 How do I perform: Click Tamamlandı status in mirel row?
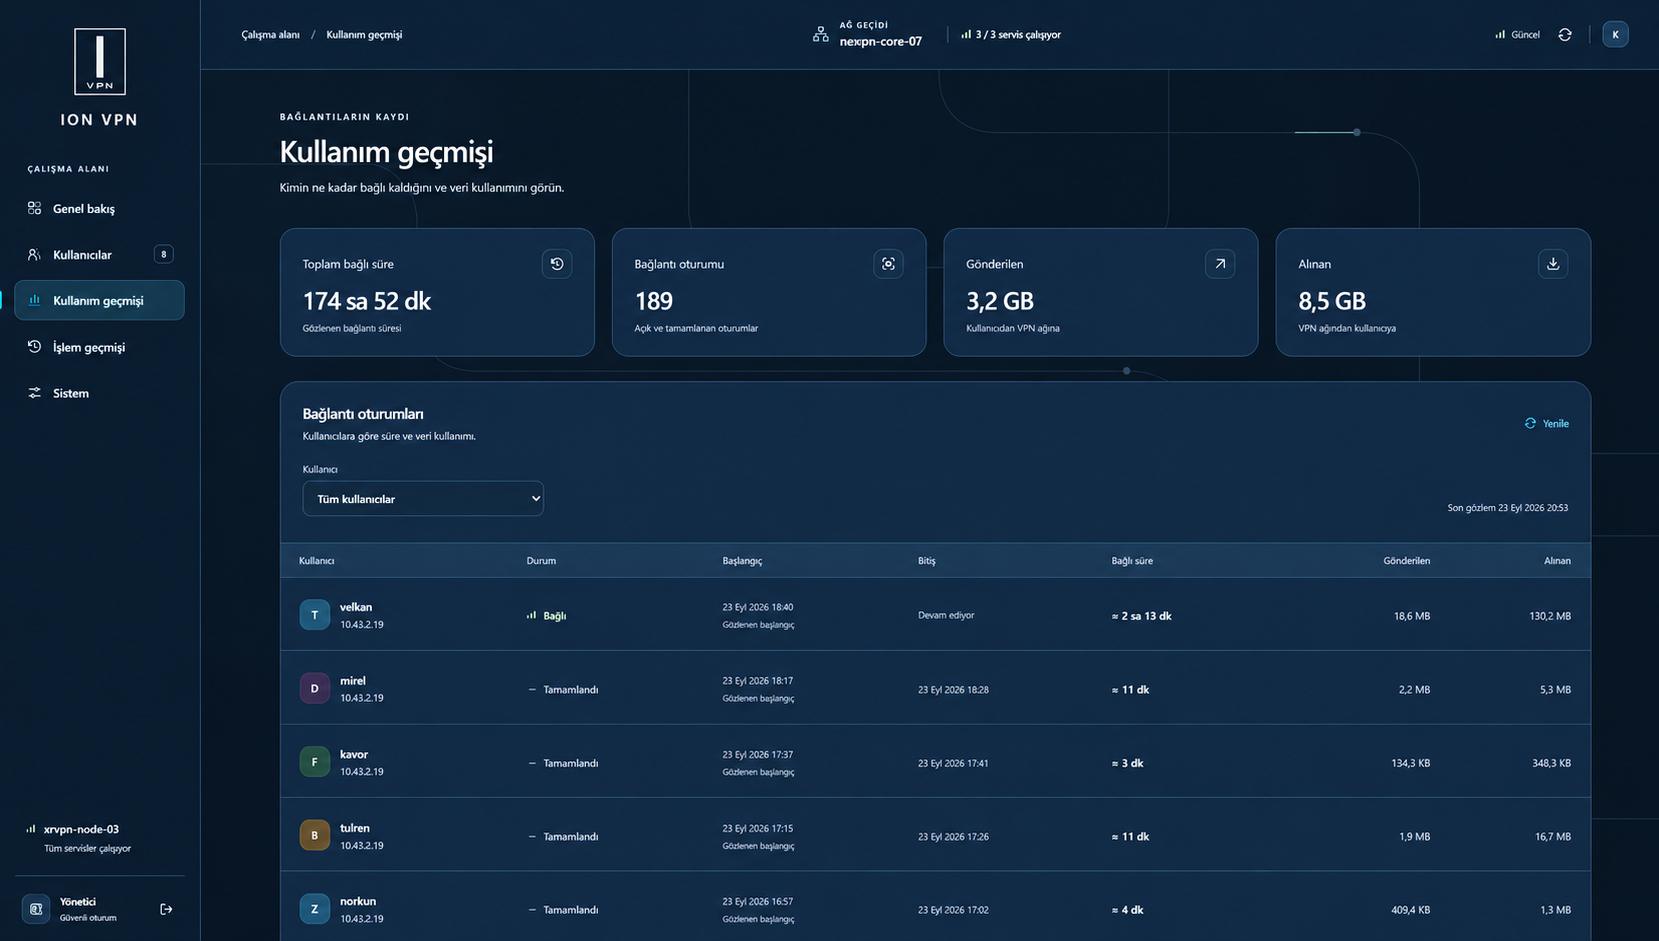tap(563, 689)
